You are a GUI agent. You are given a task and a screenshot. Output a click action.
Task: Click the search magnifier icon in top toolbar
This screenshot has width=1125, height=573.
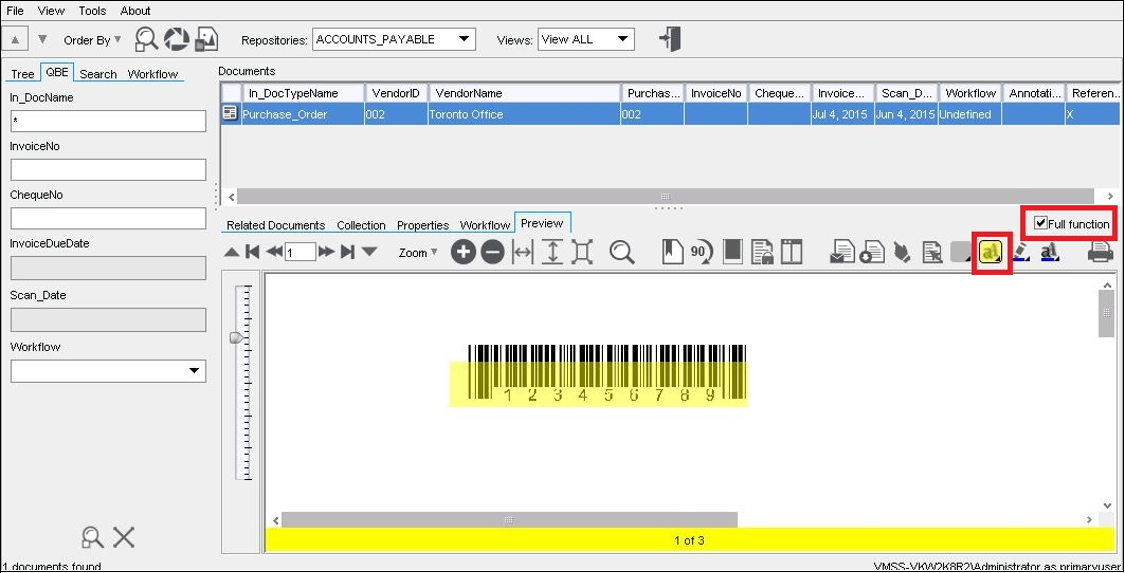[x=146, y=39]
